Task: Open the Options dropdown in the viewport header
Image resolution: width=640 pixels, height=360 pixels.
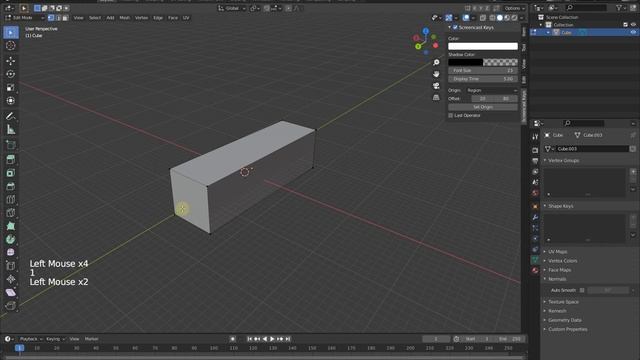Action: 514,8
